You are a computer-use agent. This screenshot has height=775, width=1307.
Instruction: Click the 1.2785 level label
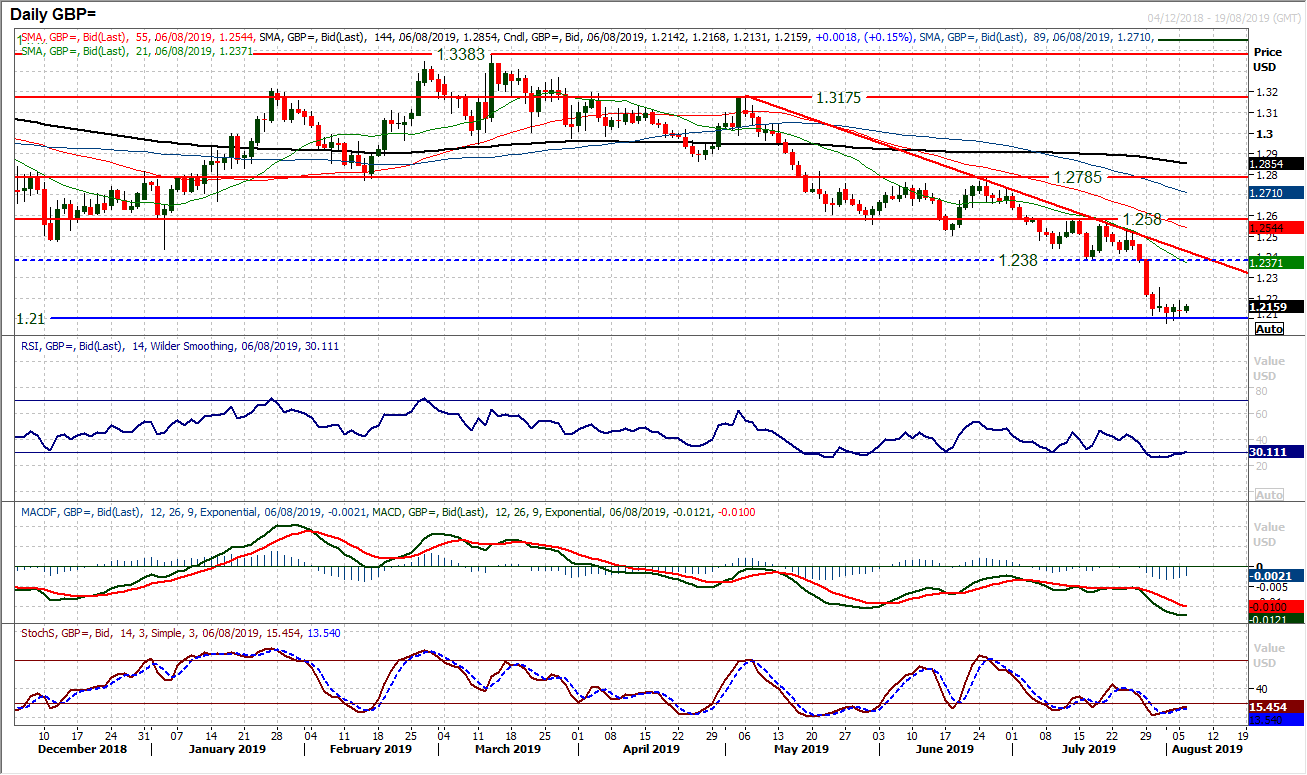pyautogui.click(x=1077, y=177)
